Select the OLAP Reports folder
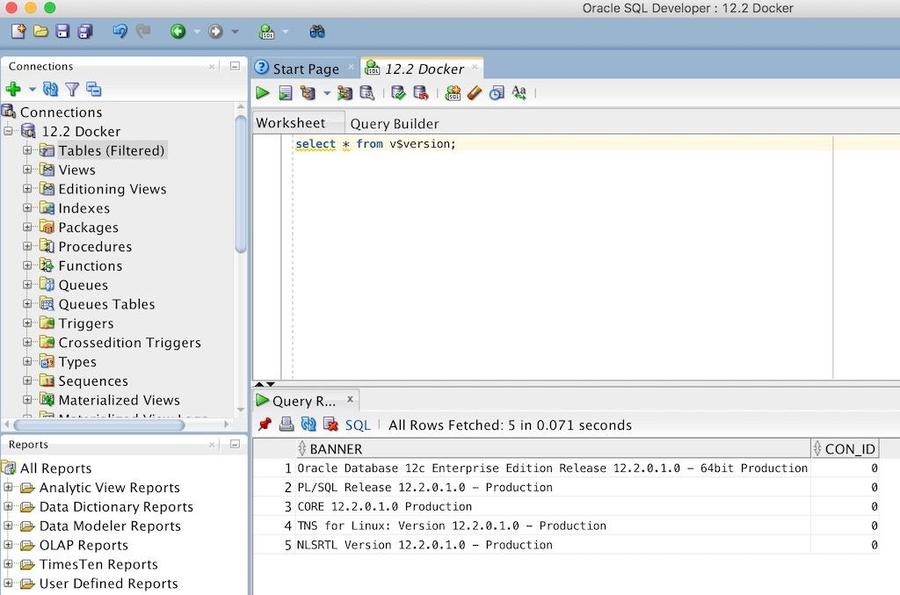 (x=84, y=545)
